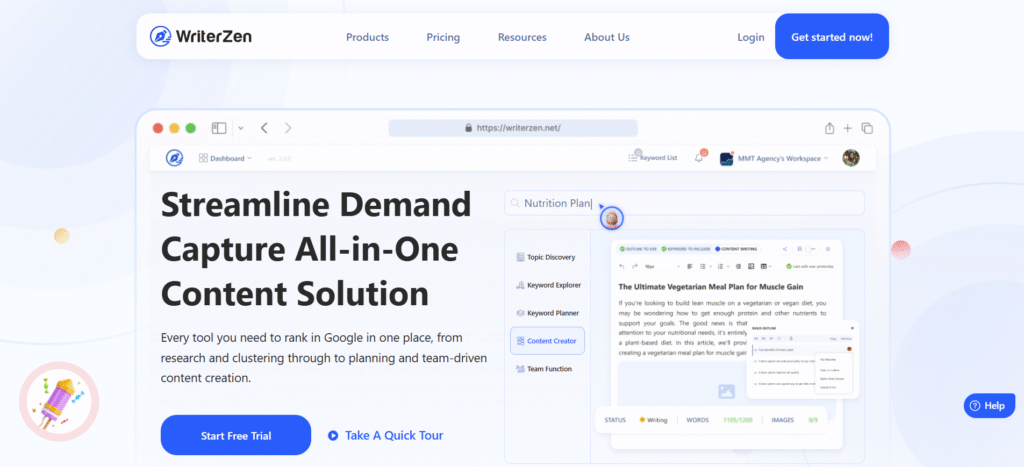The height and width of the screenshot is (467, 1024).
Task: Insert image using editor toolbar image icon
Action: 751,266
